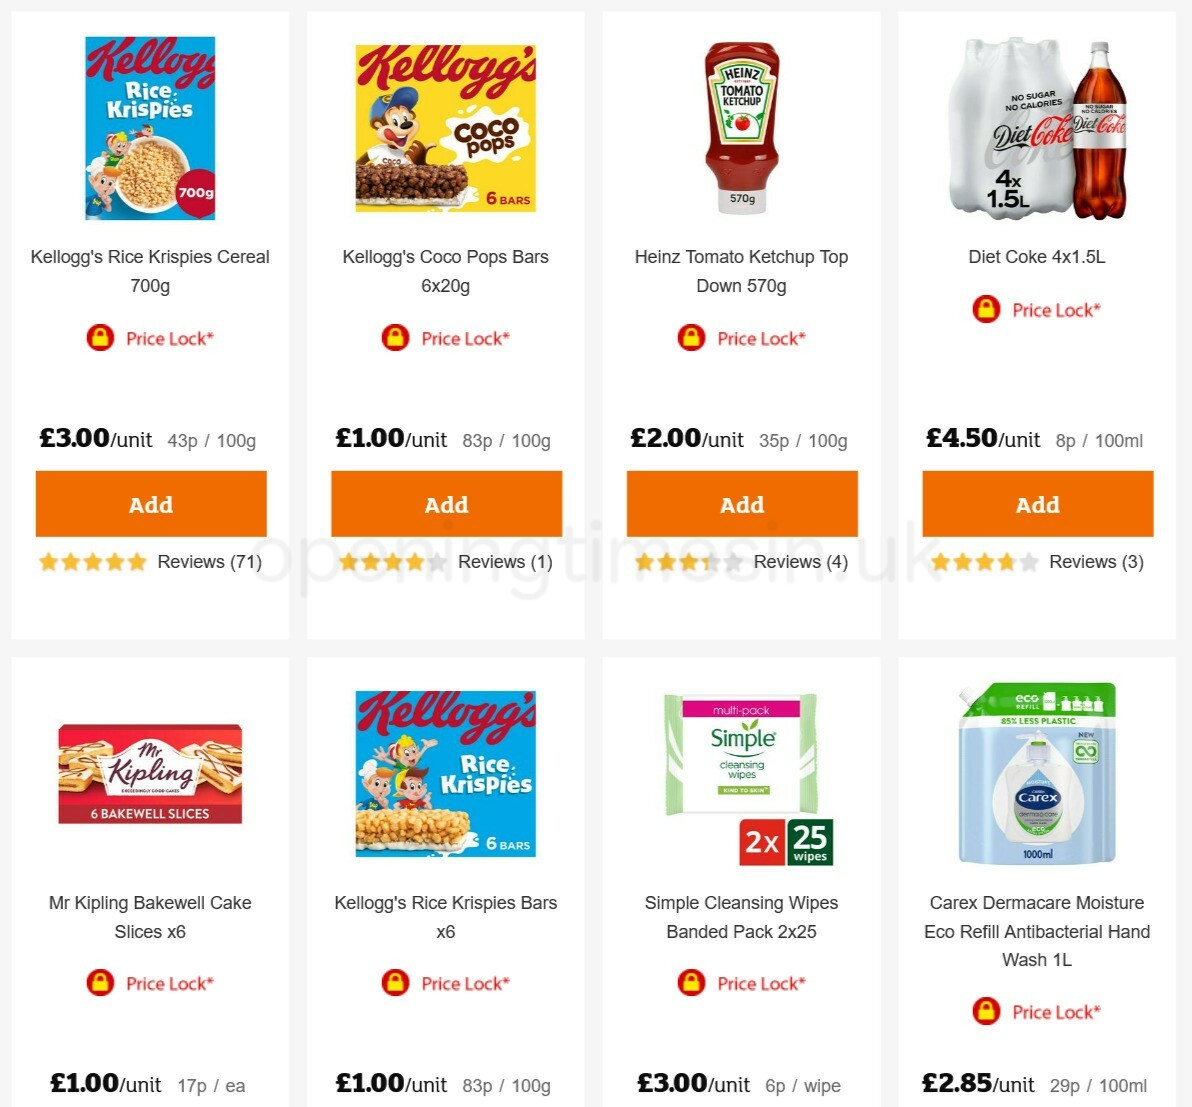This screenshot has width=1192, height=1107.
Task: Add Diet Coke 4x1.5L to the basket
Action: (x=1037, y=504)
